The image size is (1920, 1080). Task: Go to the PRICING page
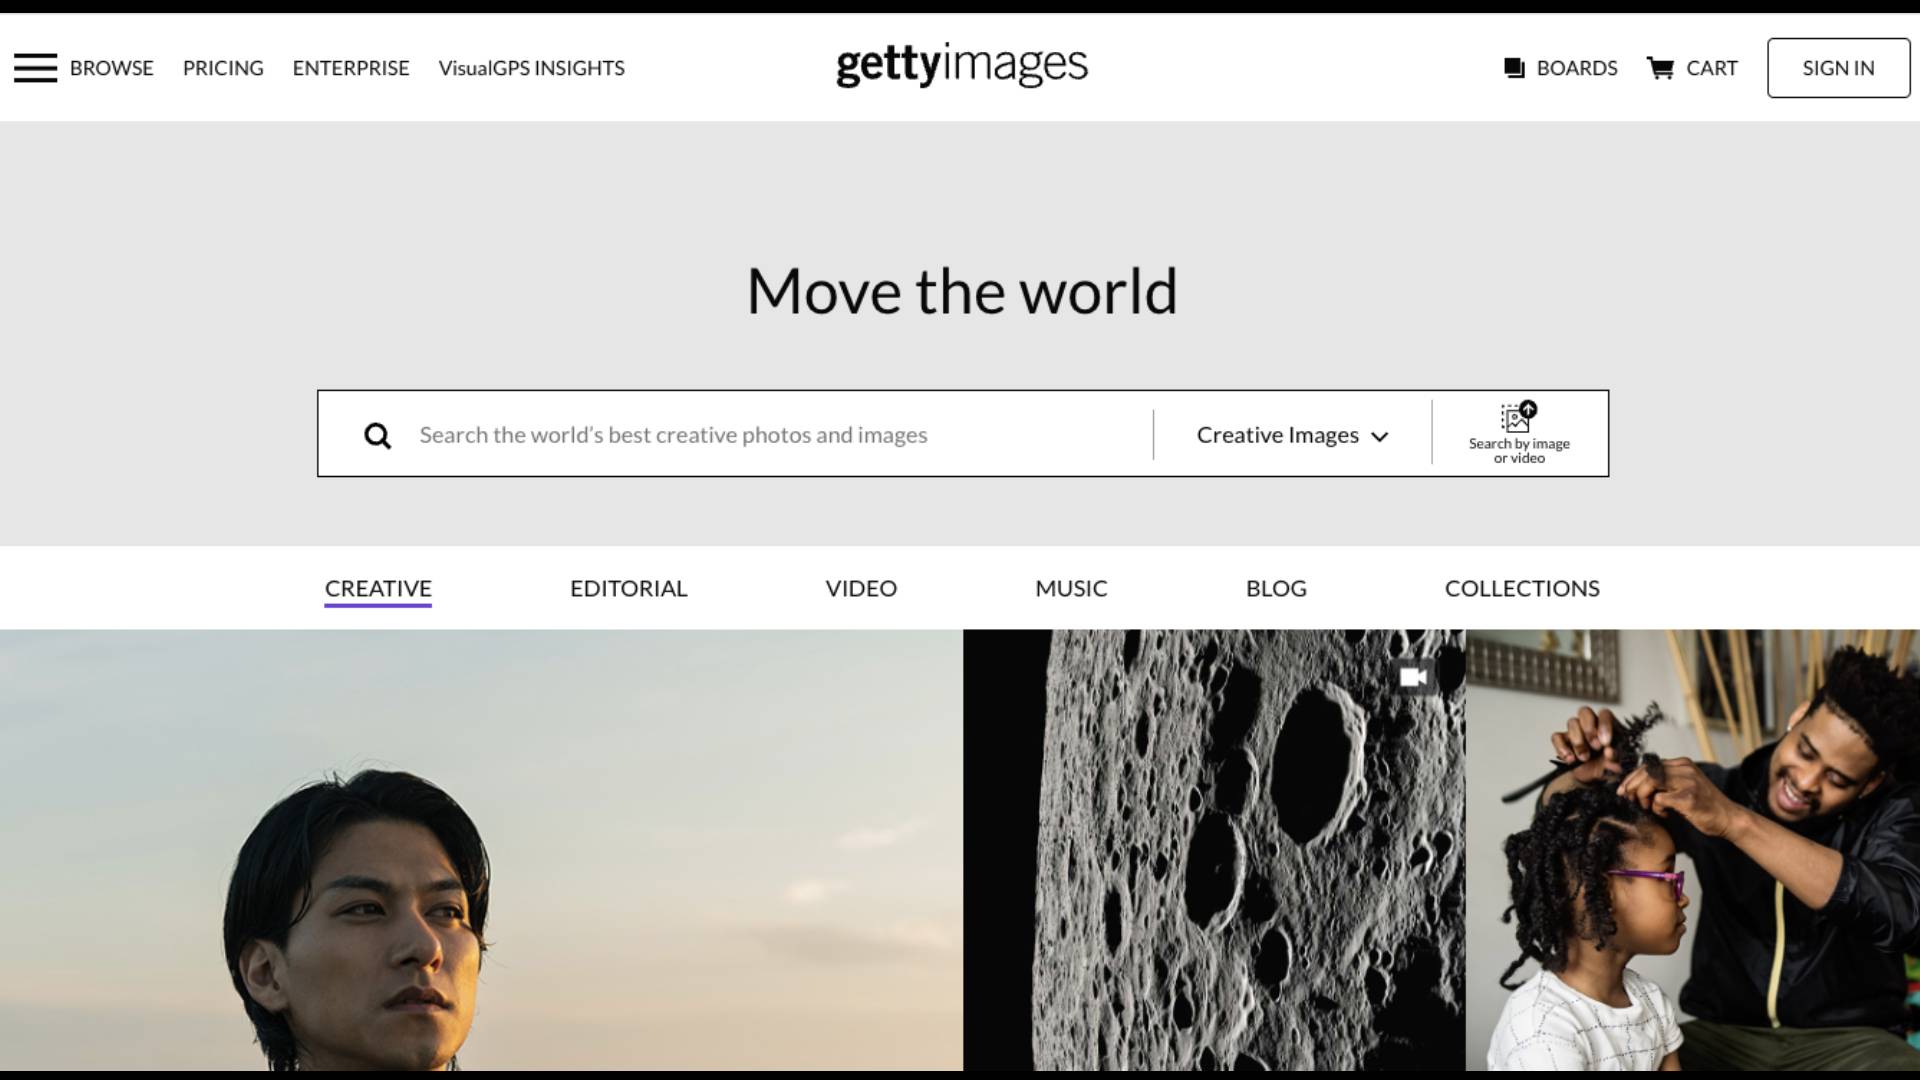[223, 68]
